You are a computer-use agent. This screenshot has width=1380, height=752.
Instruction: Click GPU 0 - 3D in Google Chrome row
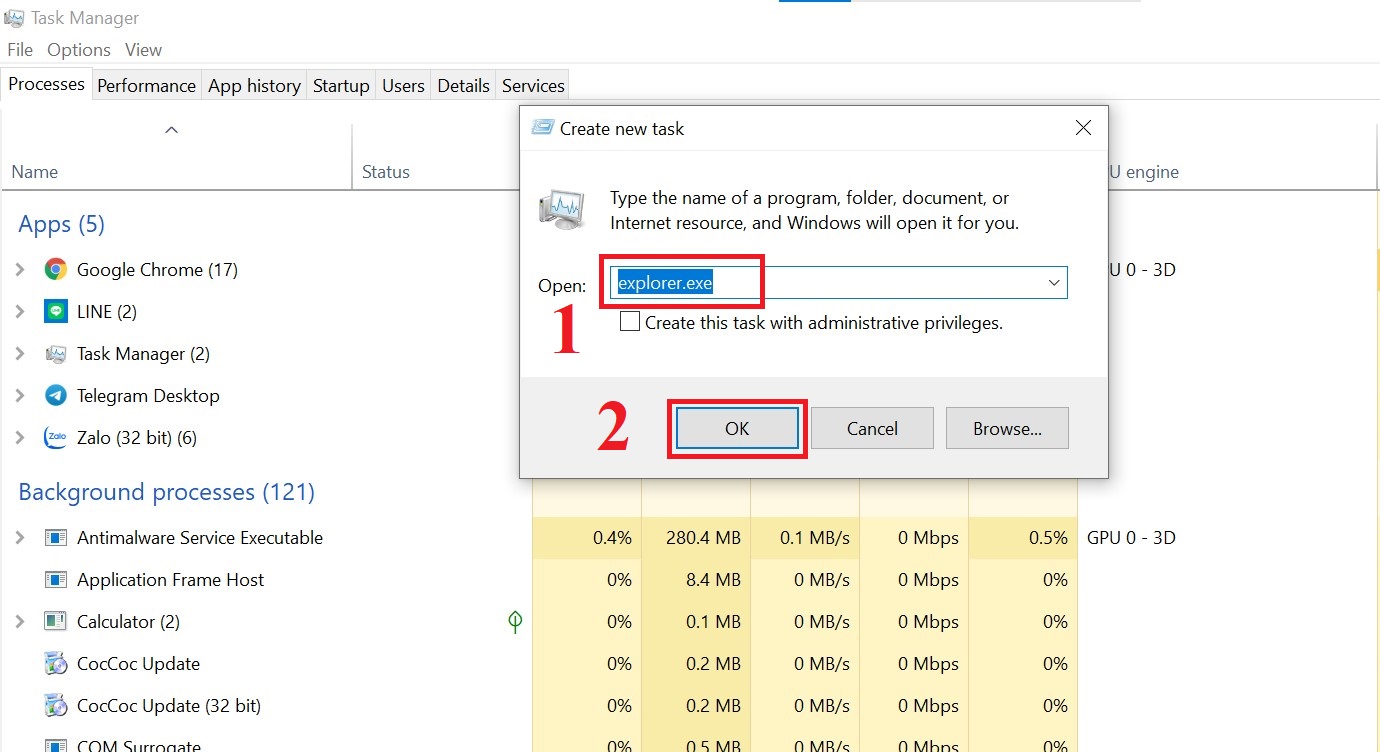tap(1141, 269)
